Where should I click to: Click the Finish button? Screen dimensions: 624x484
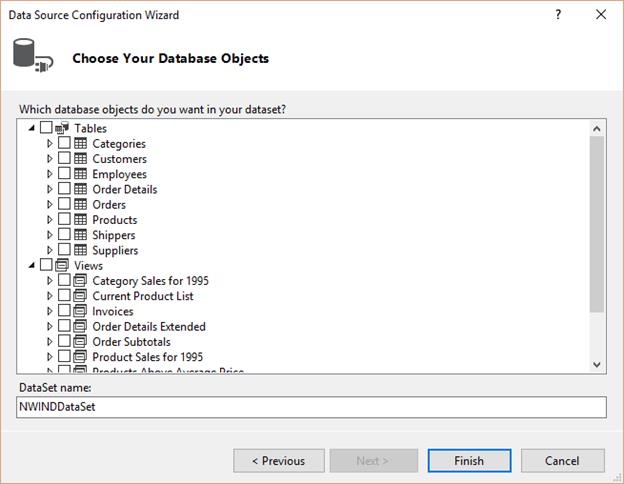point(469,461)
